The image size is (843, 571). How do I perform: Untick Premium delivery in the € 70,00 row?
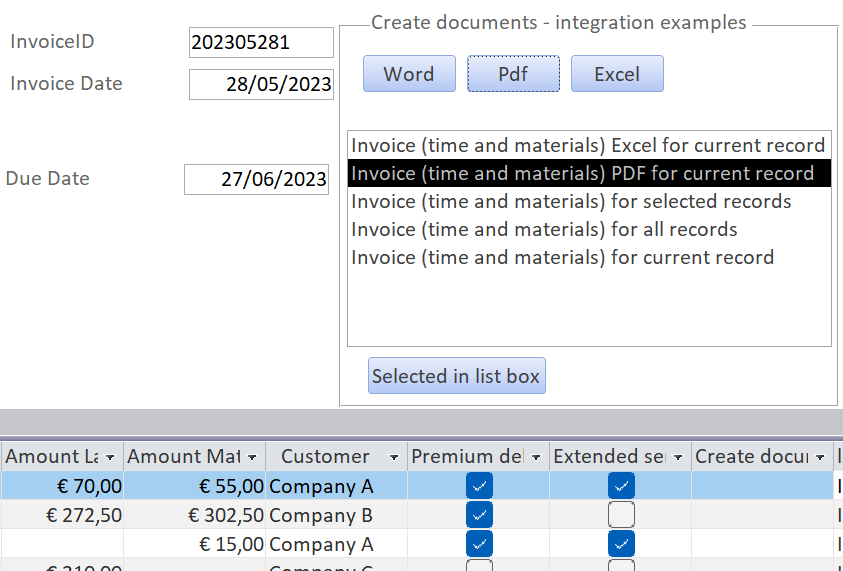pyautogui.click(x=480, y=486)
